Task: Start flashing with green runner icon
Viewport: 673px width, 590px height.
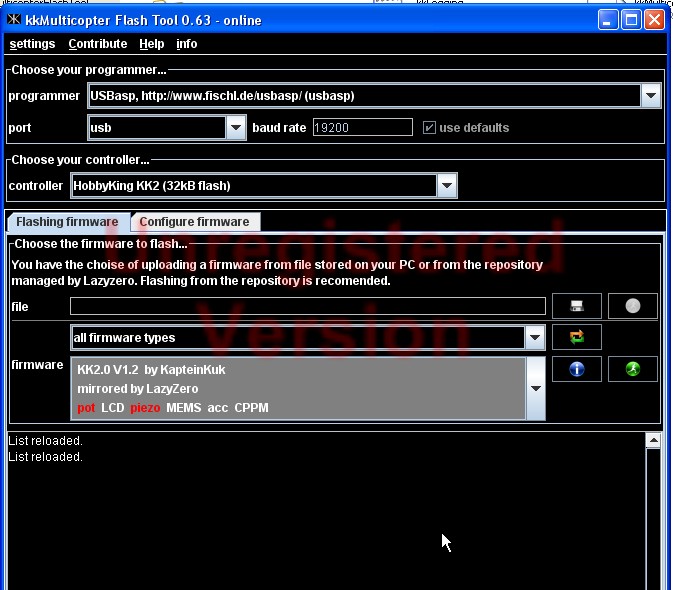Action: [x=633, y=369]
